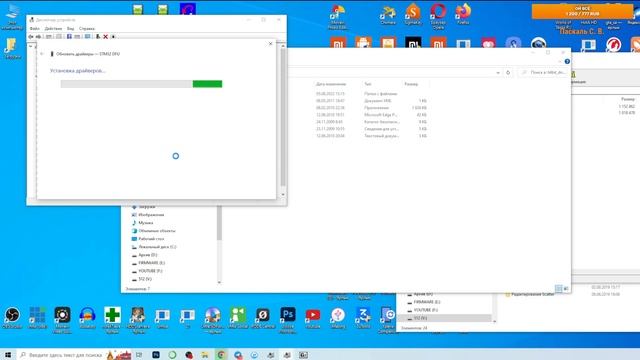This screenshot has height=360, width=640.
Task: Click the File Explorer folder taskbar icon
Action: [205, 355]
